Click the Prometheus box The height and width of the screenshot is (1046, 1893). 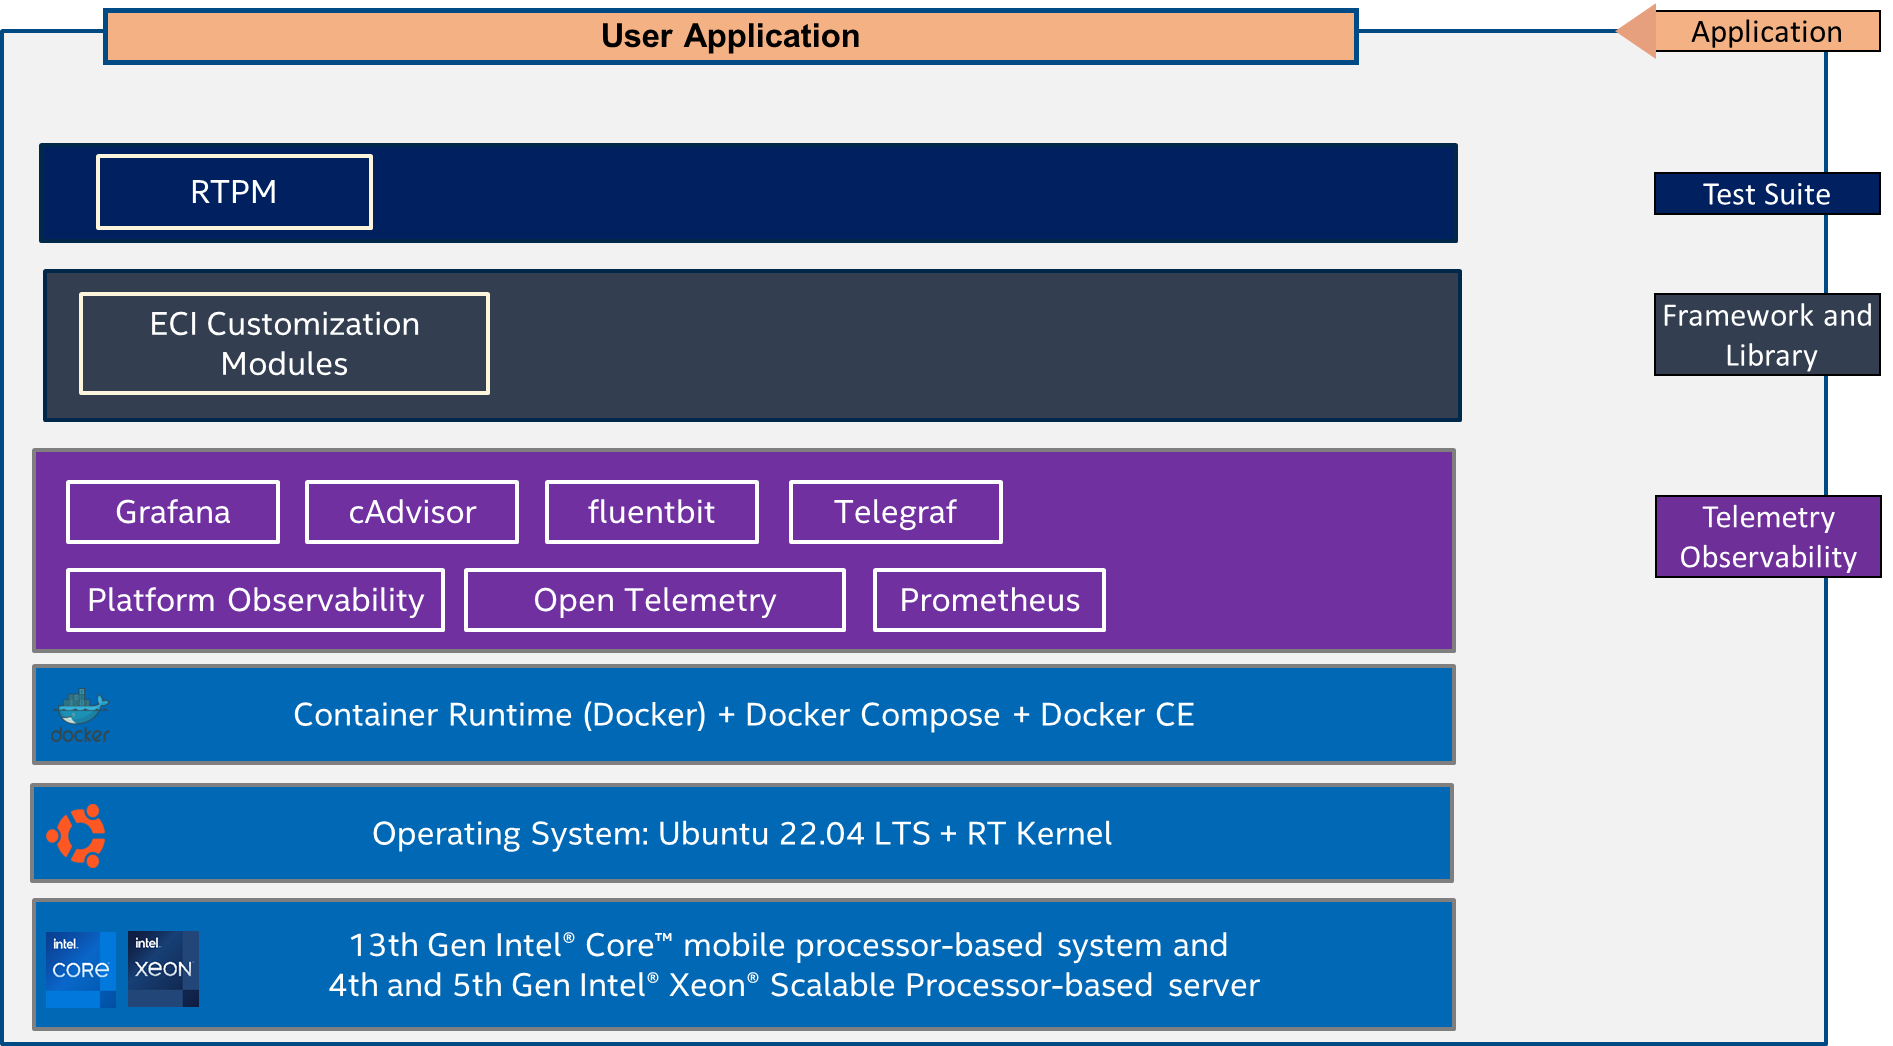click(990, 600)
